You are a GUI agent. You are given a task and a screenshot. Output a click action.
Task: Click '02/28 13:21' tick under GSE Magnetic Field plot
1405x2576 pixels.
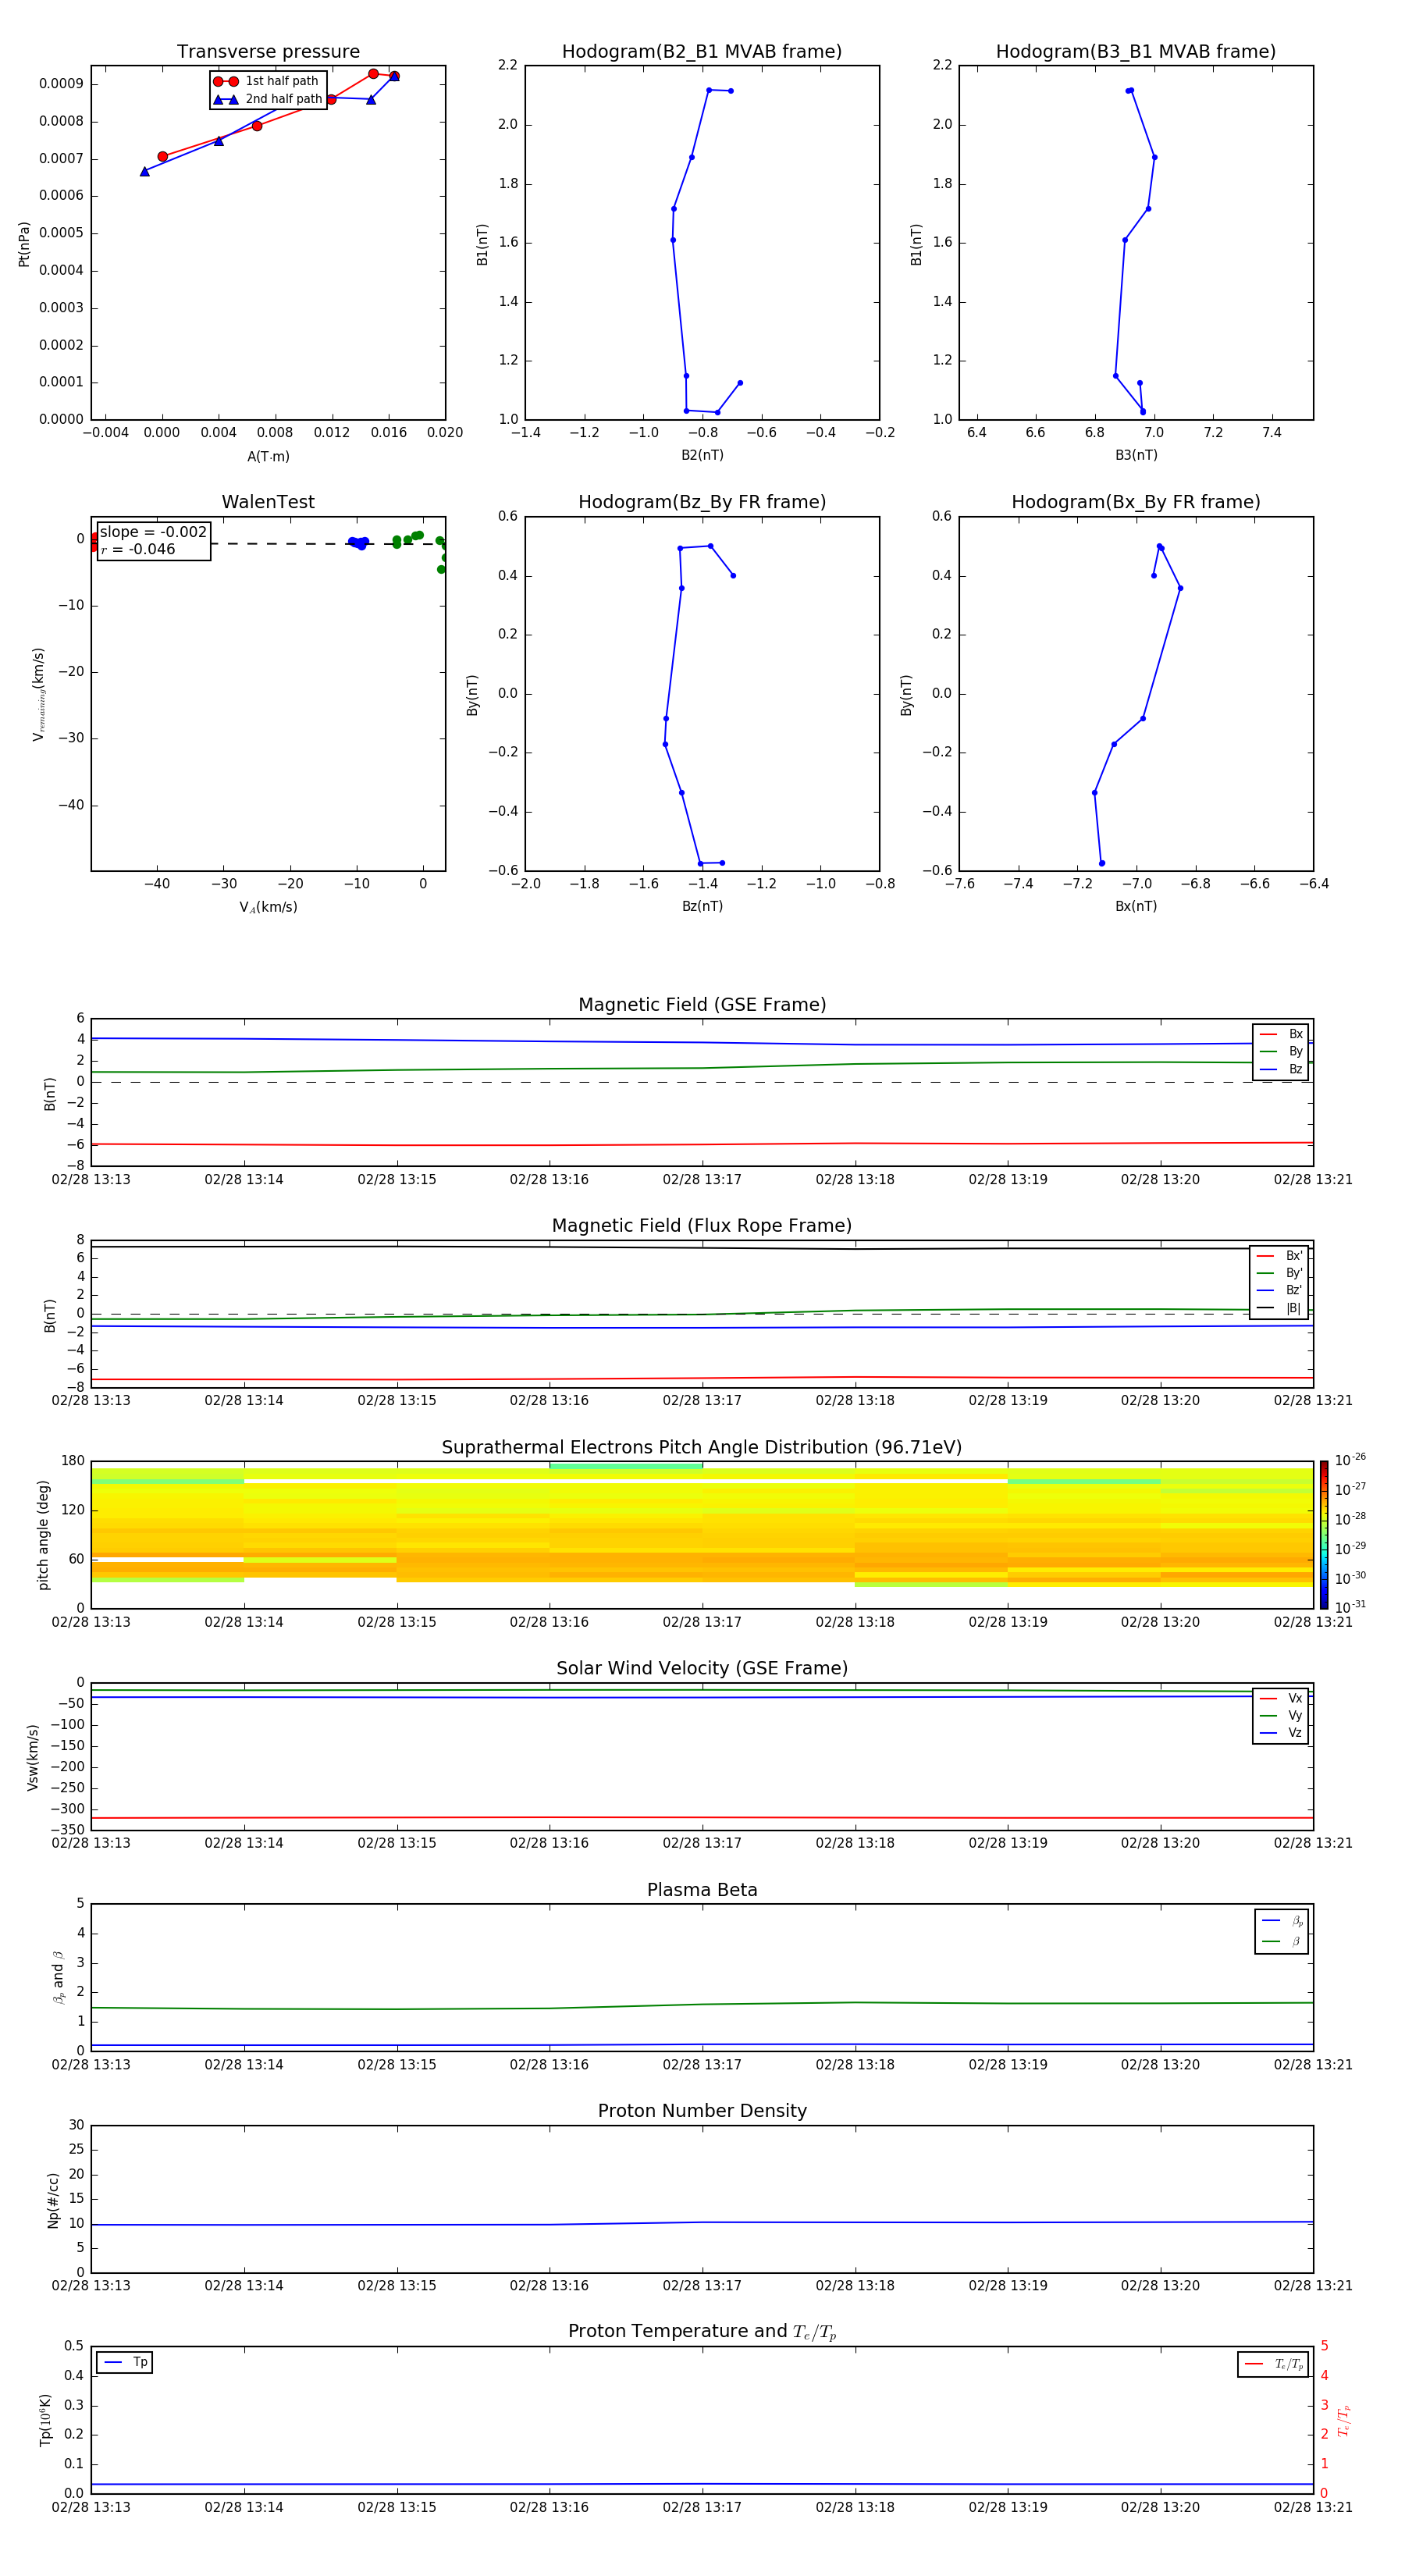pos(1313,1180)
